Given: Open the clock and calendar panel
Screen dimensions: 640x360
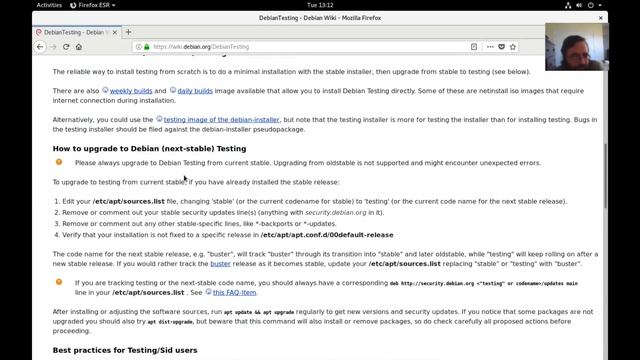Looking at the screenshot, I should (320, 5).
